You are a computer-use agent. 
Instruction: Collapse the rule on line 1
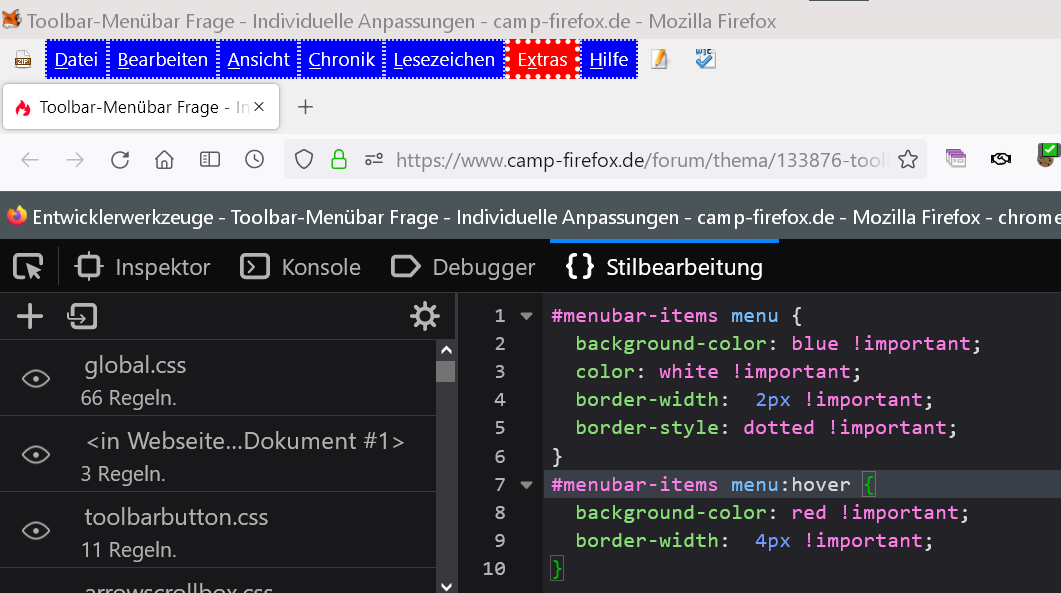tap(526, 316)
